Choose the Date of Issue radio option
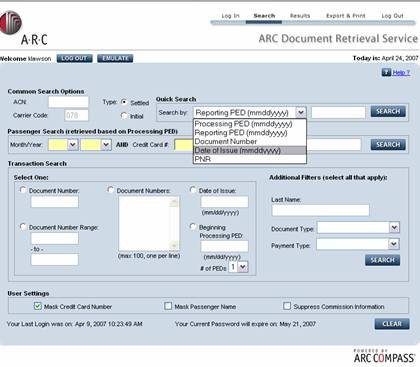This screenshot has width=420, height=367. [x=193, y=190]
